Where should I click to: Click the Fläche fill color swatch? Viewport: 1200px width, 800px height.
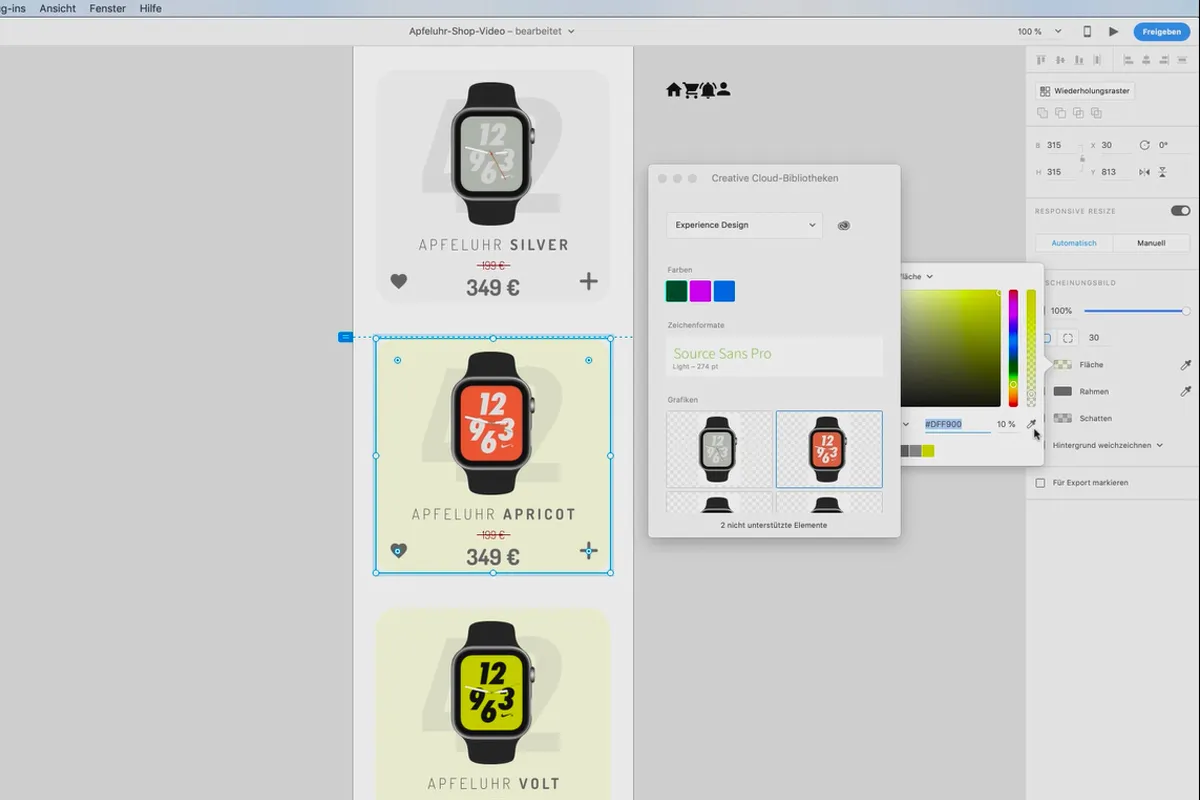point(1062,365)
